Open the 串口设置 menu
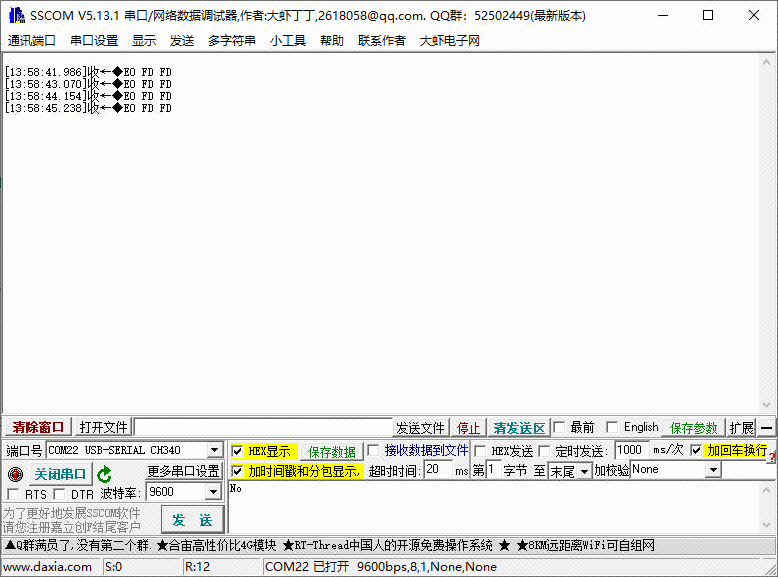 click(x=94, y=40)
